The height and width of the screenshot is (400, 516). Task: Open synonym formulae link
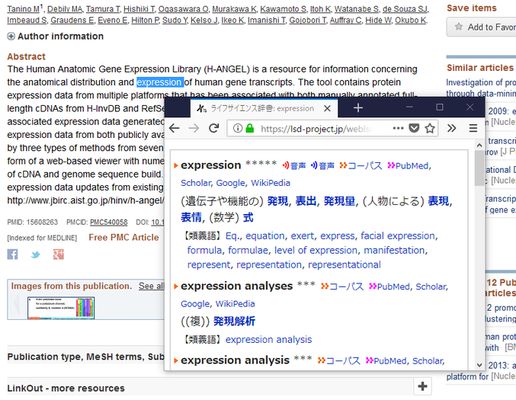pyautogui.click(x=248, y=250)
